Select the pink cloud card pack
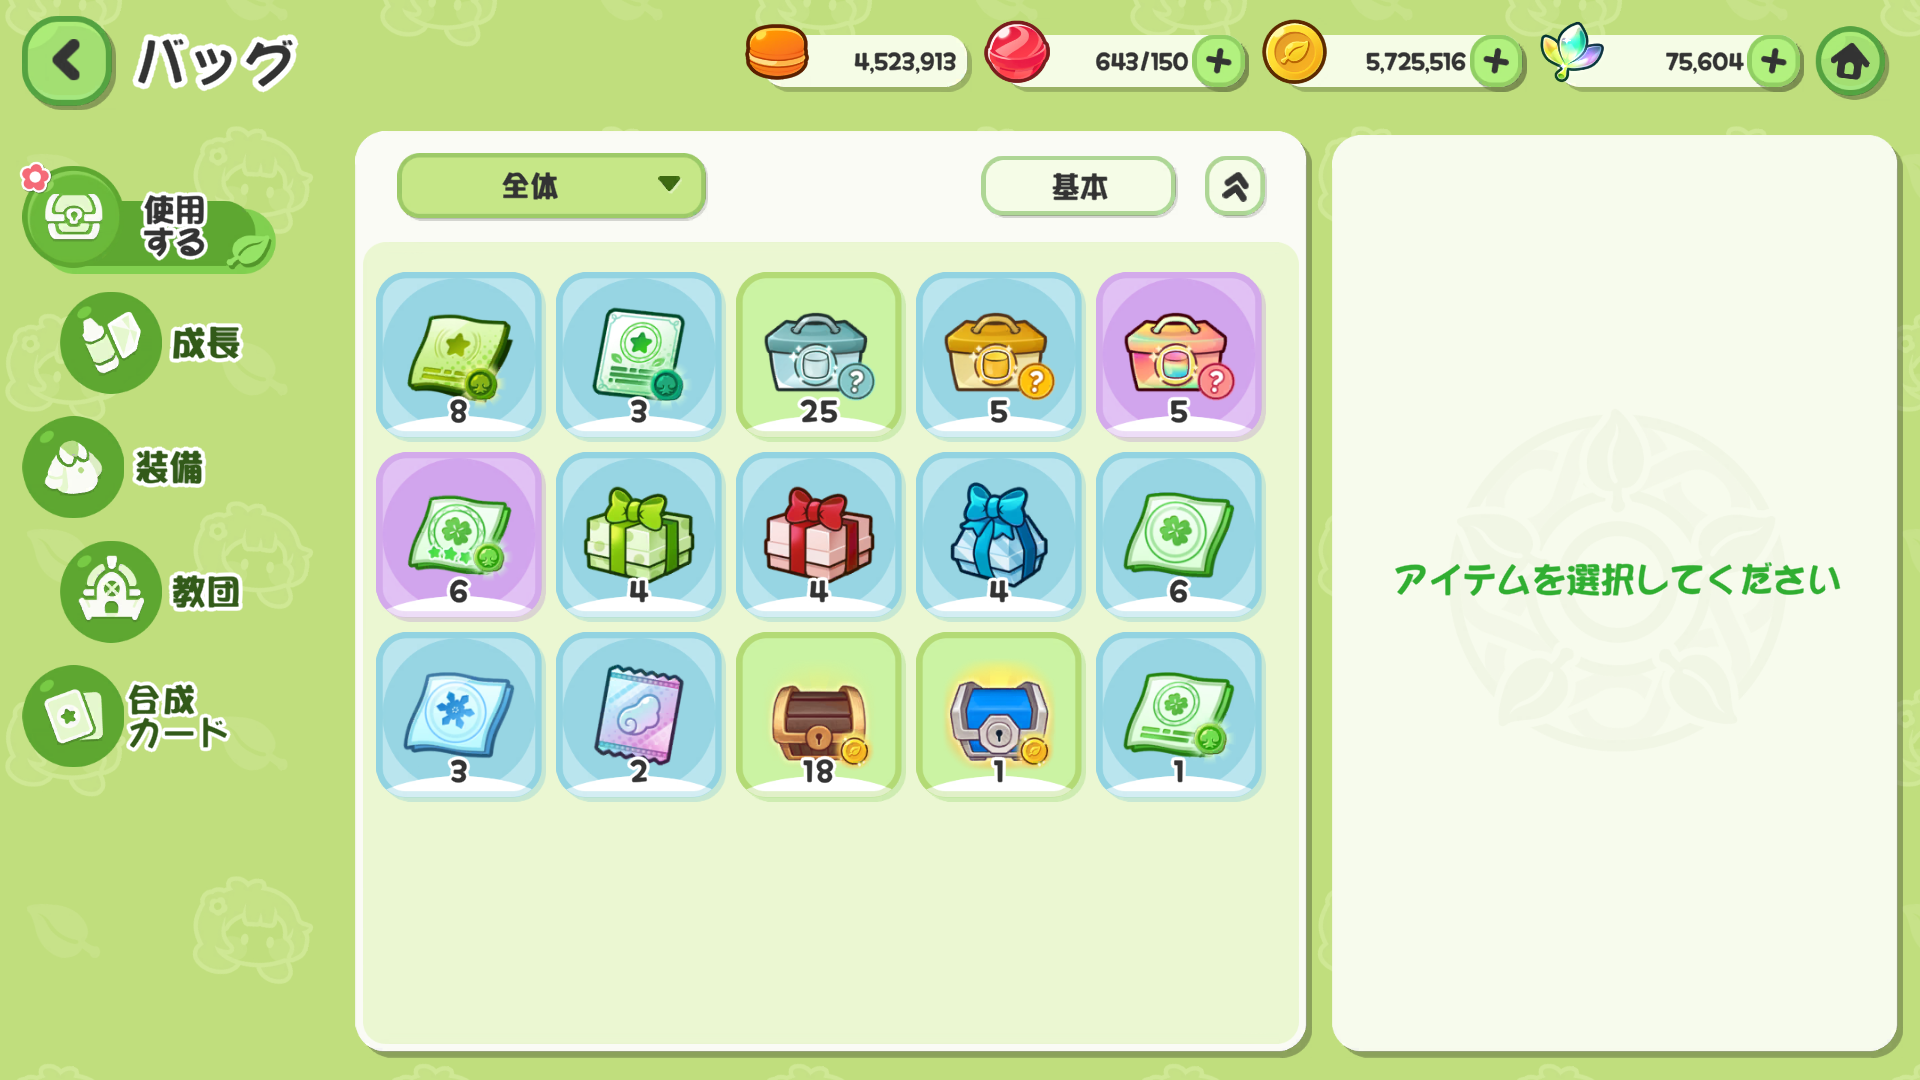Viewport: 1920px width, 1080px height. 639,715
